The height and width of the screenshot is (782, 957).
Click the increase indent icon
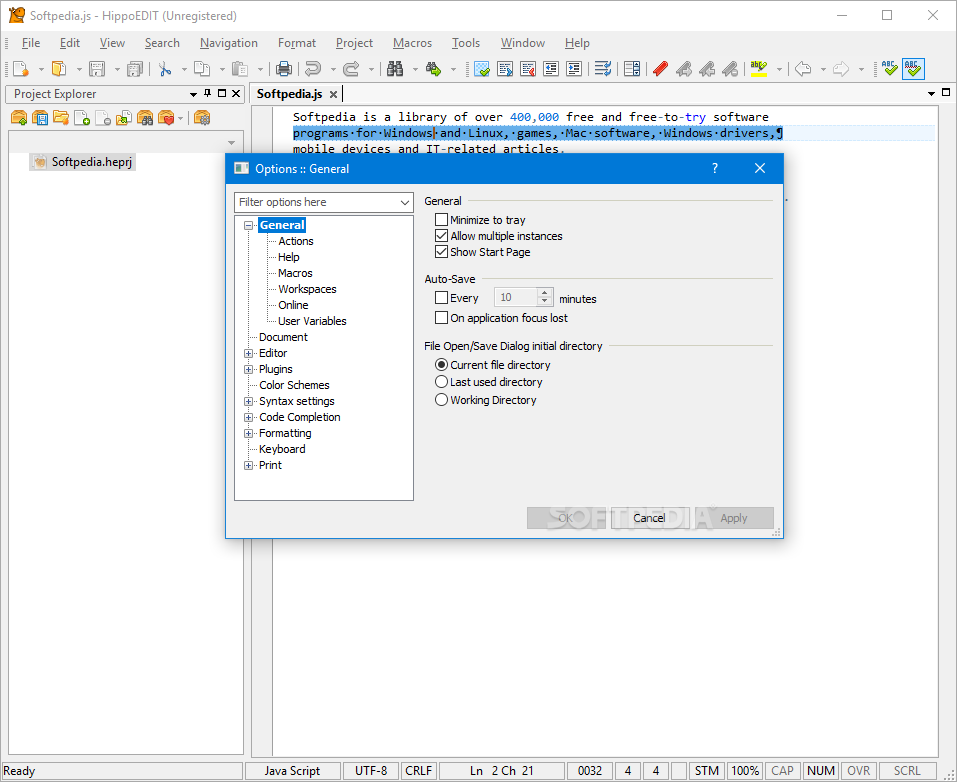pyautogui.click(x=574, y=68)
